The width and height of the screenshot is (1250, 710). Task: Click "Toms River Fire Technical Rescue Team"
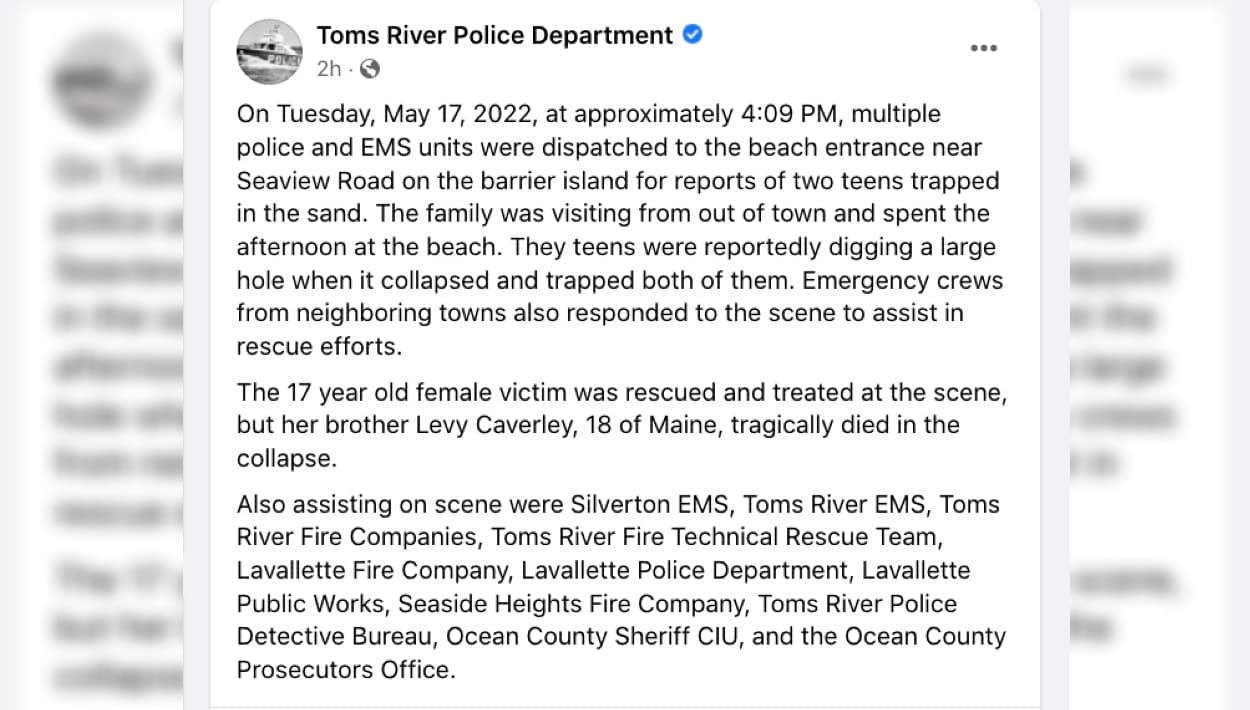click(x=716, y=537)
